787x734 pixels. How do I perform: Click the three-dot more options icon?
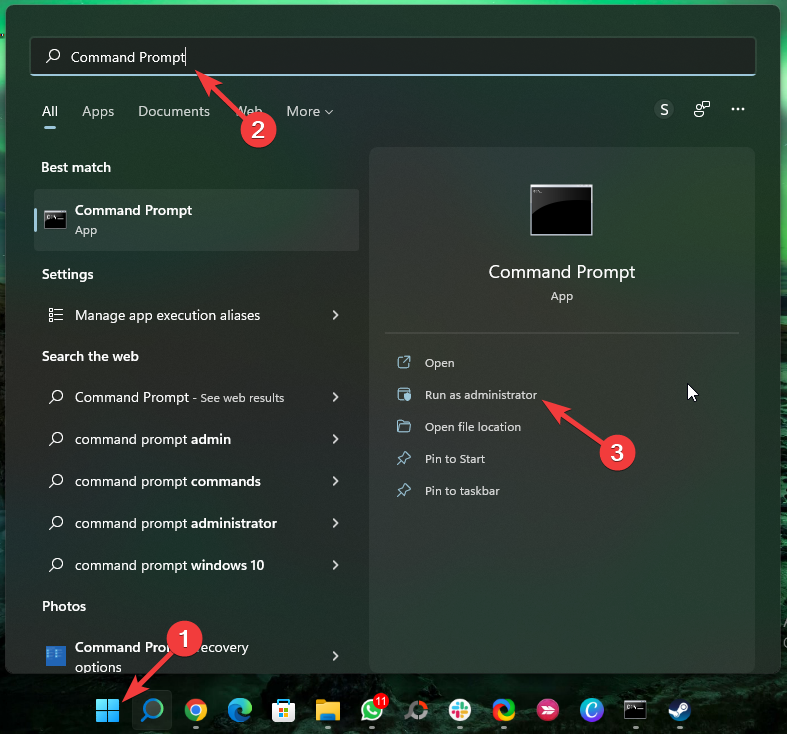click(x=738, y=110)
